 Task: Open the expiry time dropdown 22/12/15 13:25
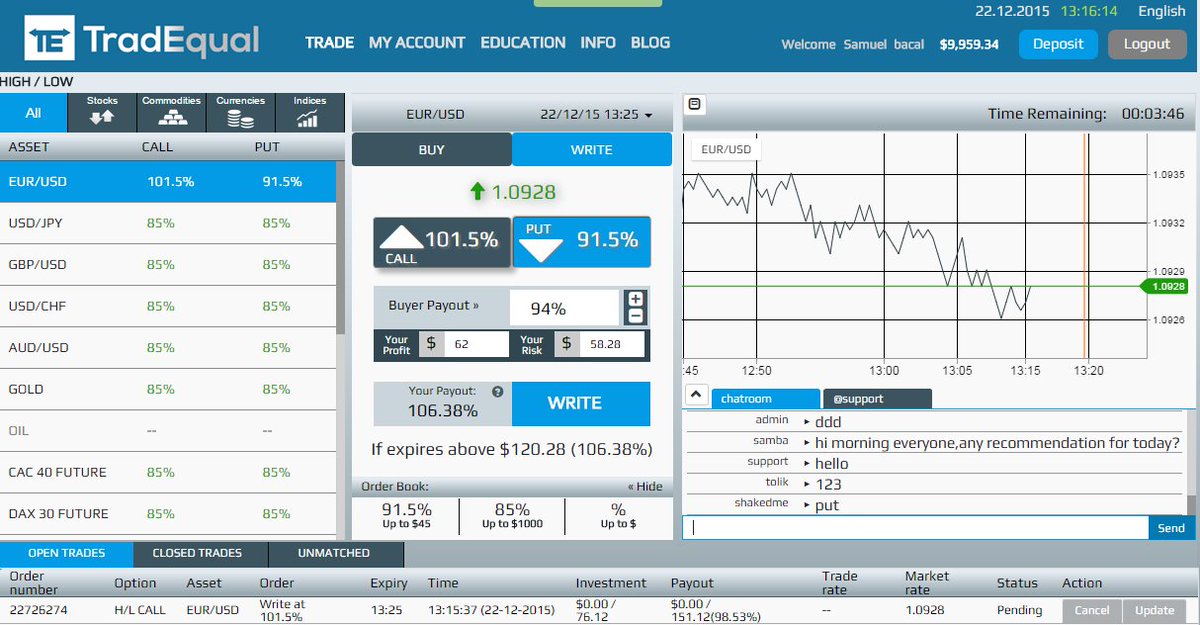[x=596, y=115]
